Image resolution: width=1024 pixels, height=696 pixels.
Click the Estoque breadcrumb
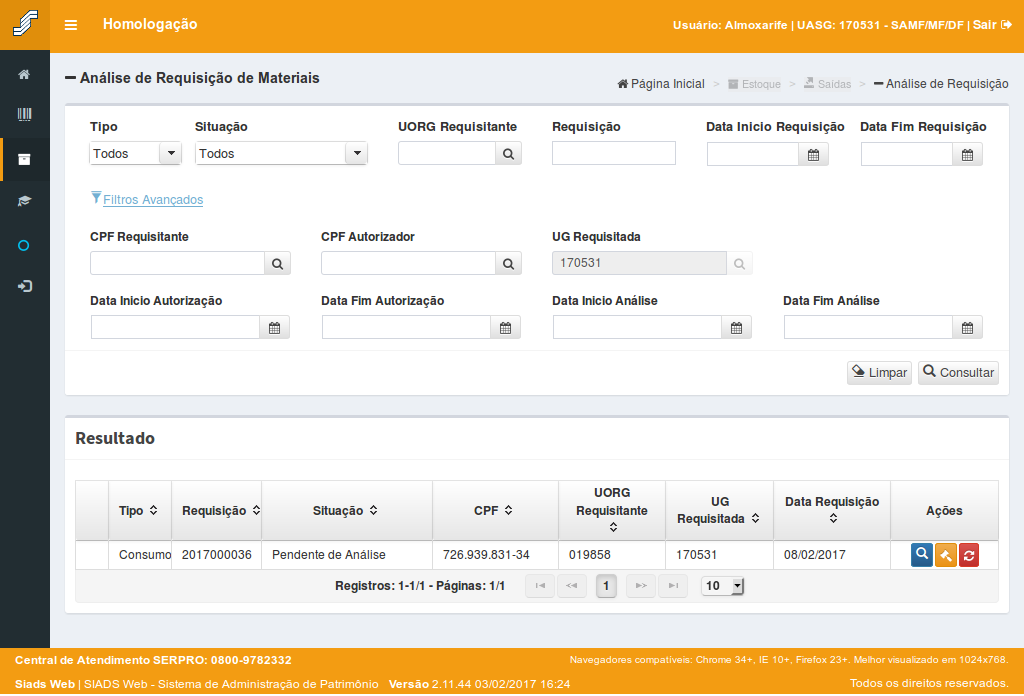(754, 84)
